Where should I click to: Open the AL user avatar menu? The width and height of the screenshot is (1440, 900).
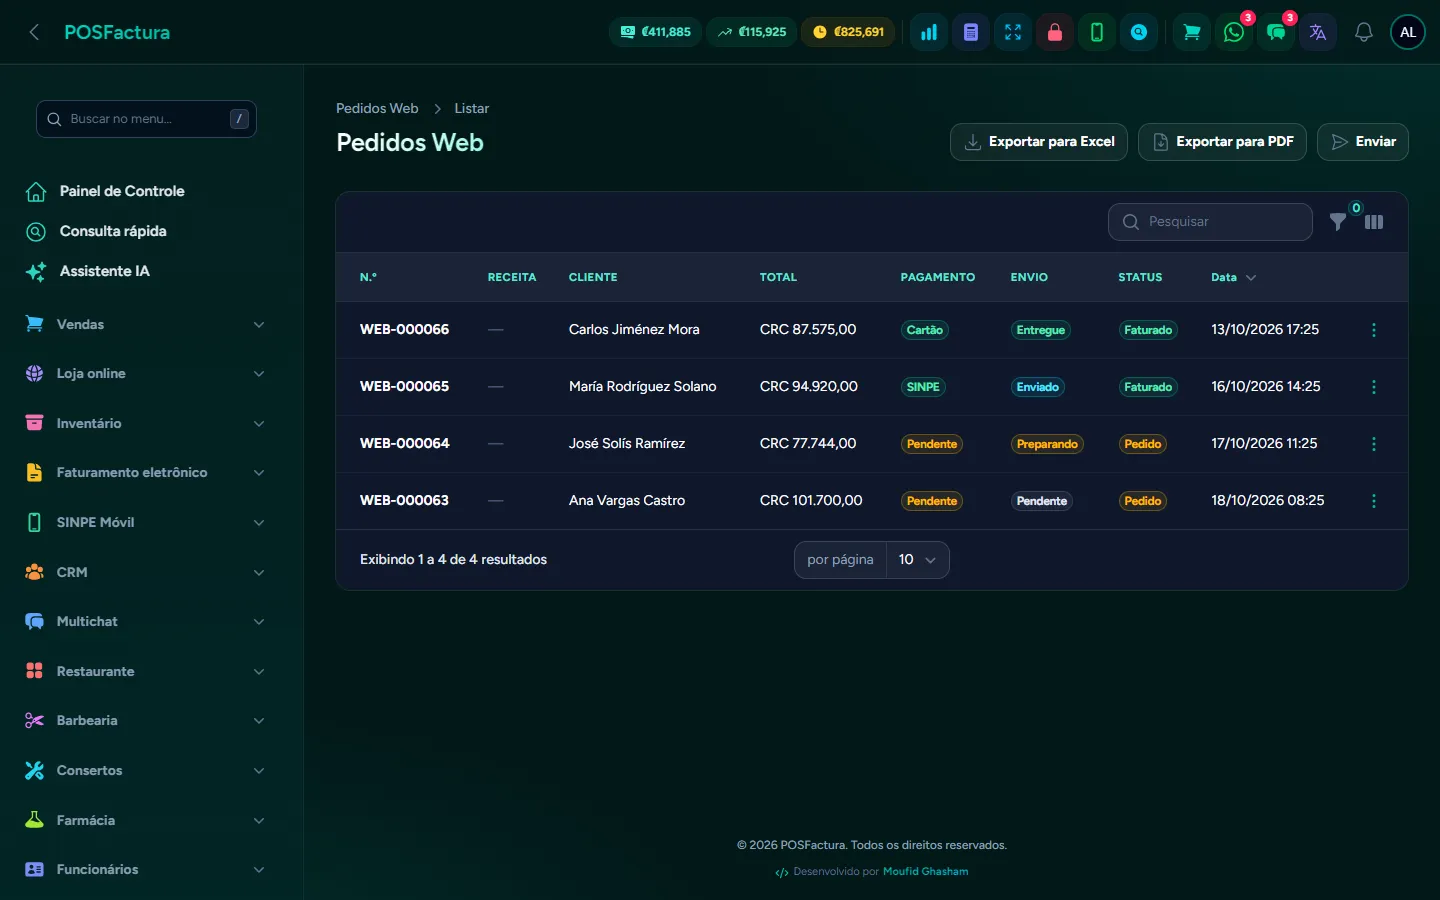tap(1408, 32)
